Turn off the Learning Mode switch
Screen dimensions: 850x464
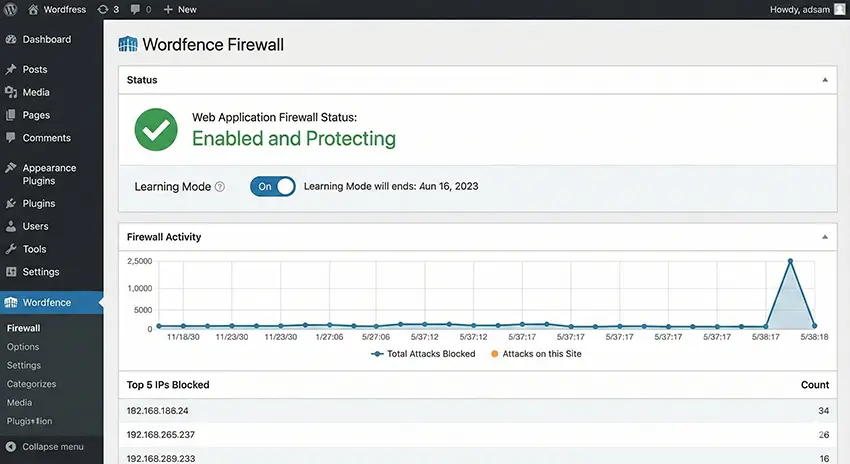273,186
